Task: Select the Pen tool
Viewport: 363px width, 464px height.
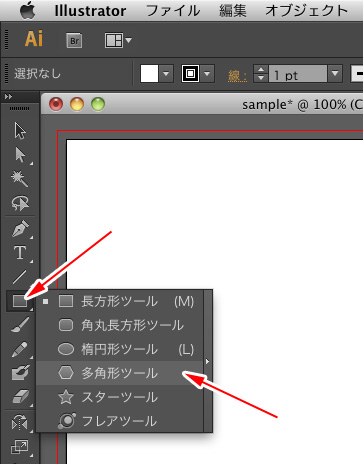Action: point(20,229)
